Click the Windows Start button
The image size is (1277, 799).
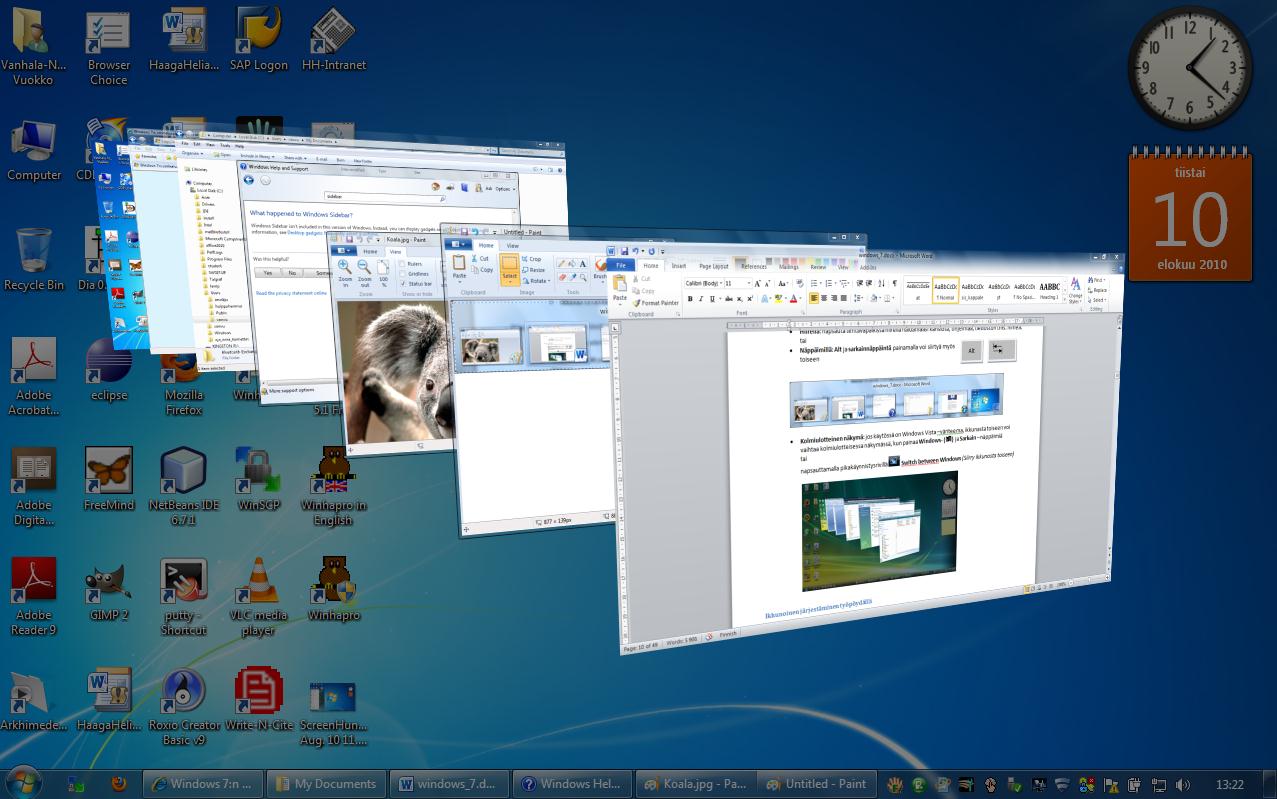pos(23,782)
